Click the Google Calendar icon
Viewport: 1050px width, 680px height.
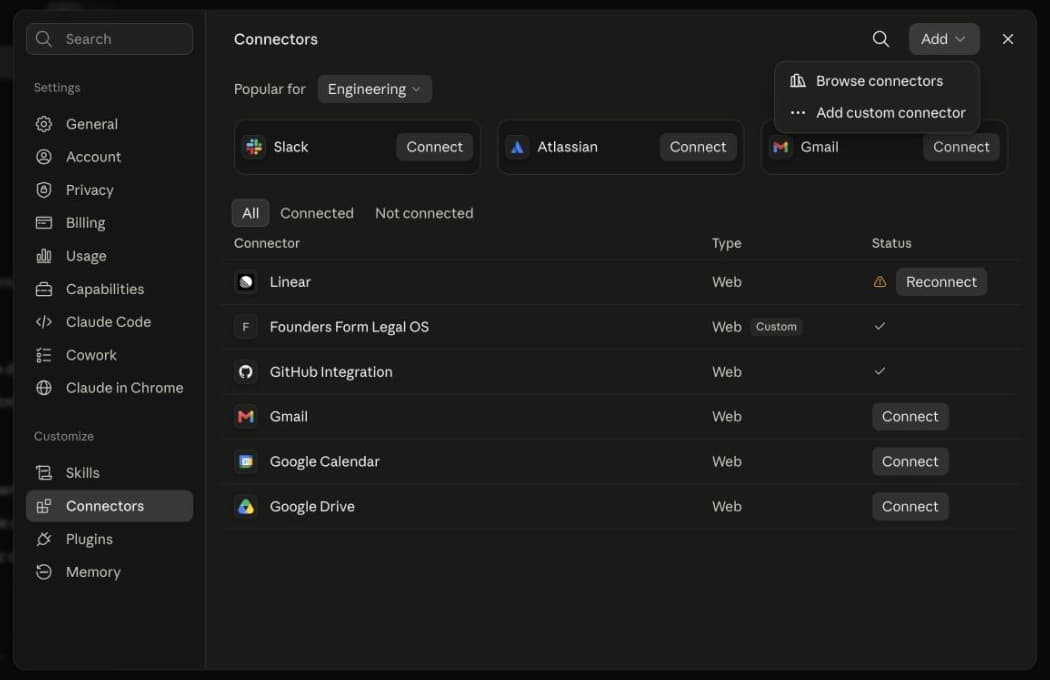pyautogui.click(x=246, y=462)
